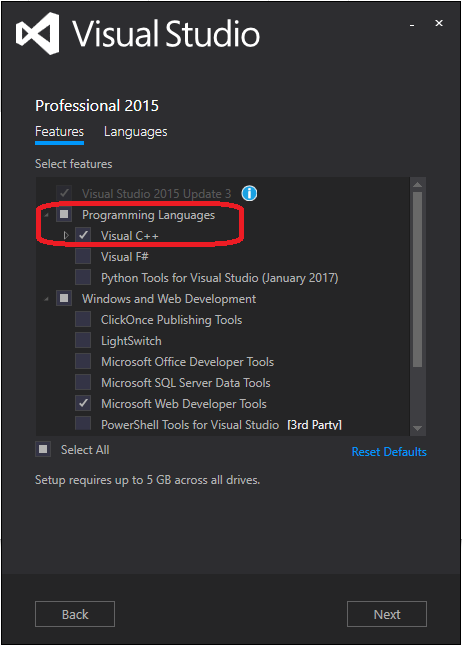Click the Next button
This screenshot has height=647, width=462.
point(387,614)
